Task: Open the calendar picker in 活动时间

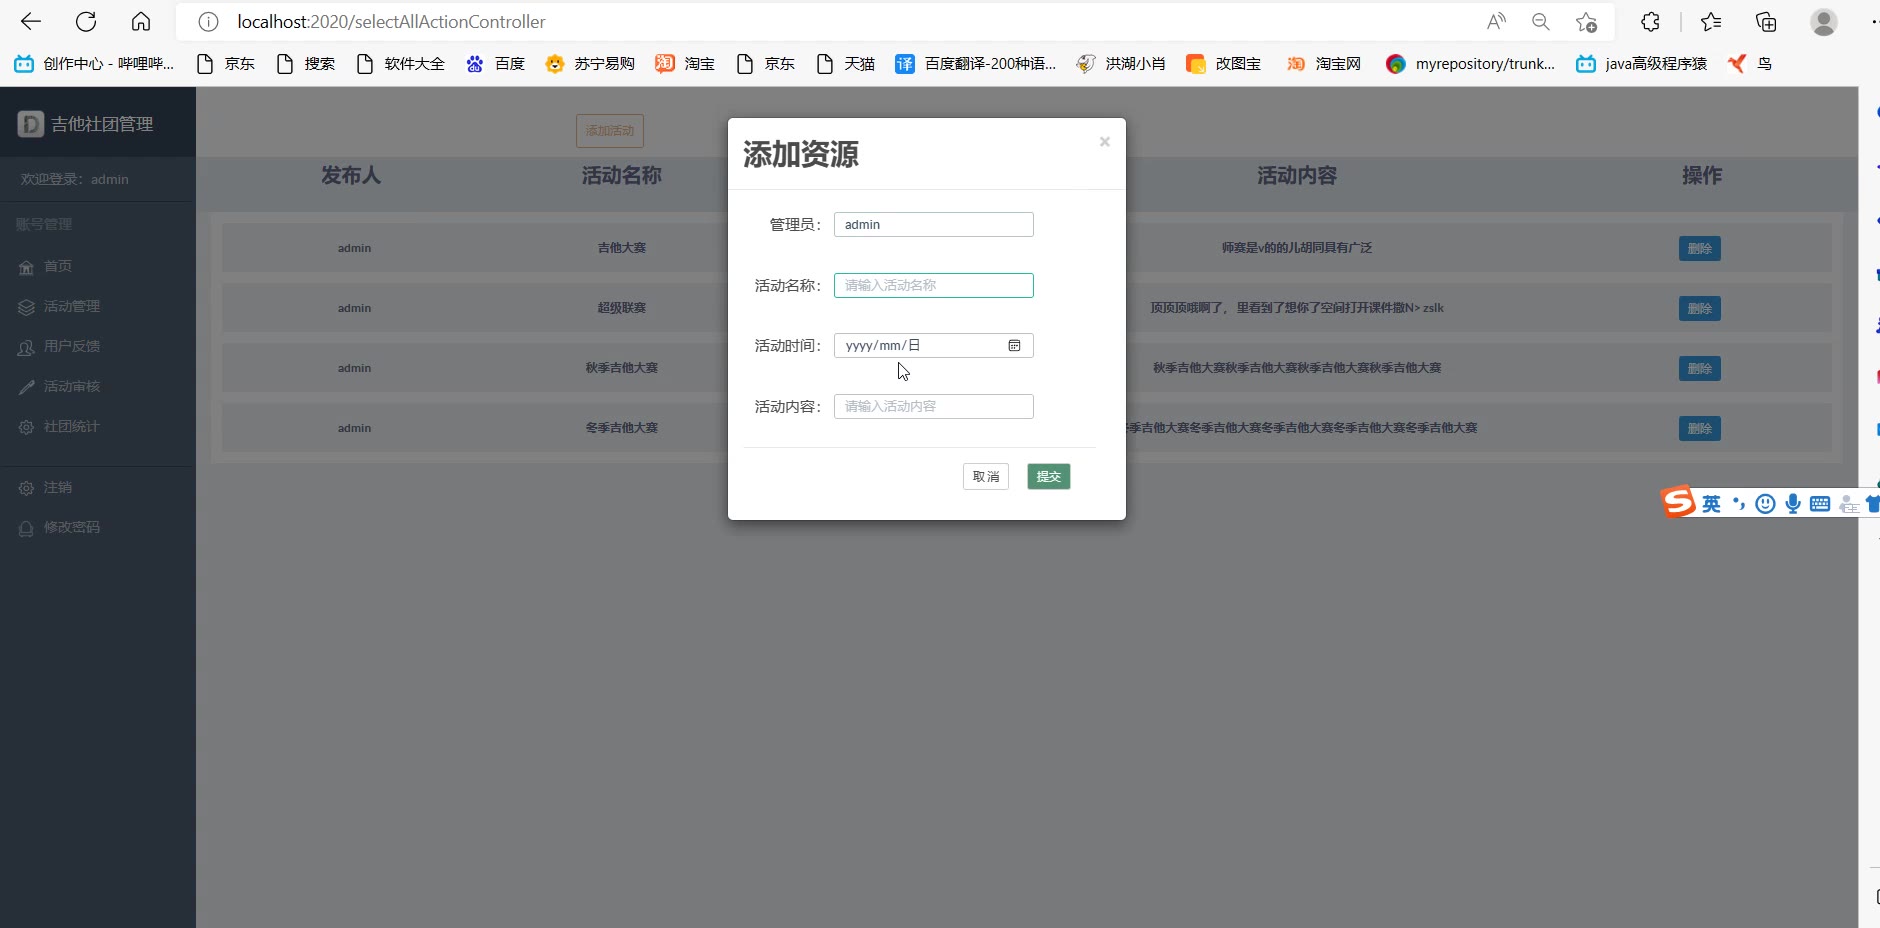Action: click(1014, 346)
